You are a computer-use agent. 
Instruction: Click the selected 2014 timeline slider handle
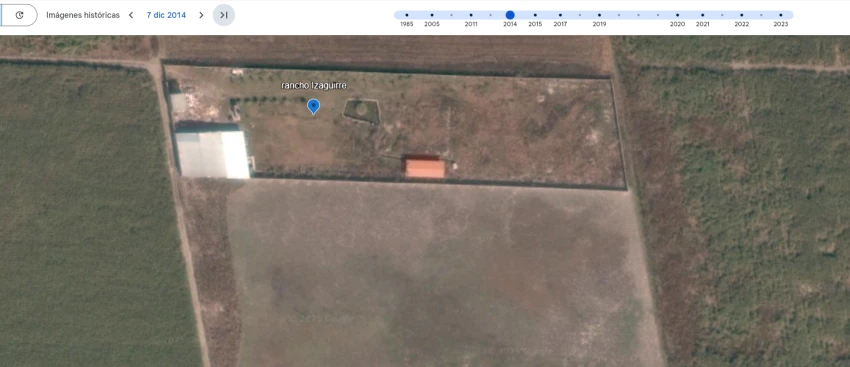point(510,15)
